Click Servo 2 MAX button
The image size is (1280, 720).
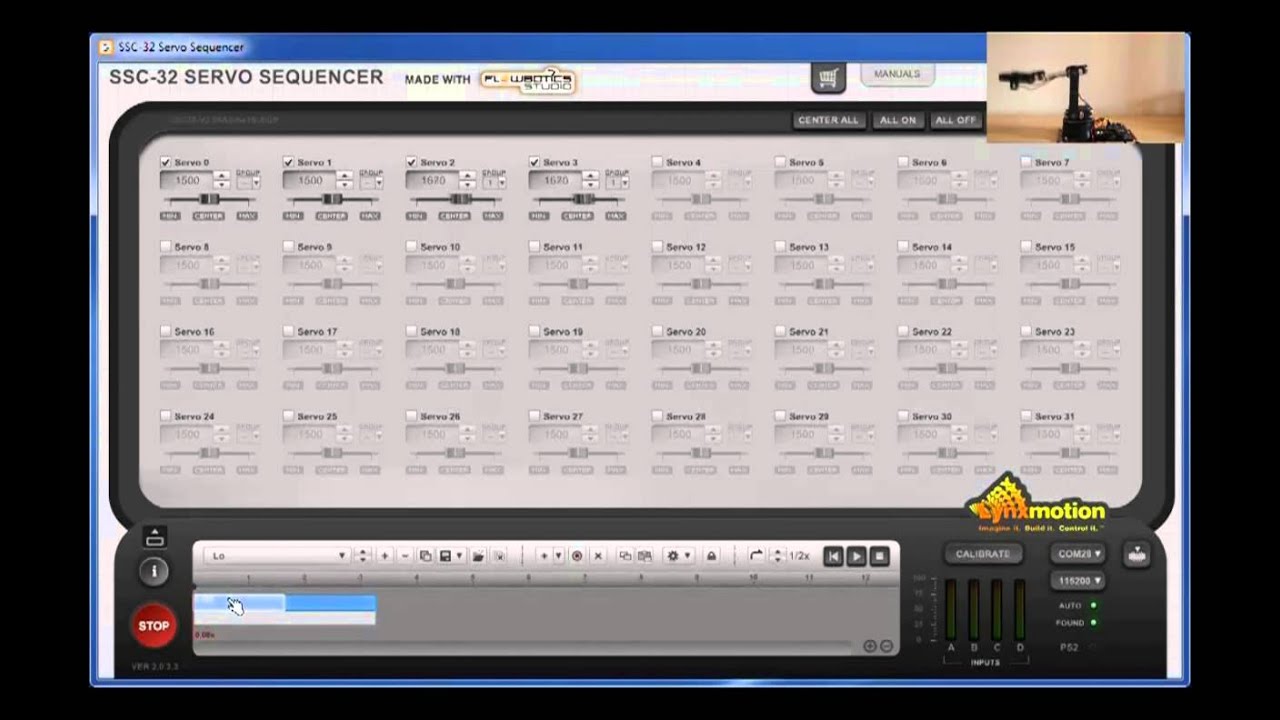point(492,216)
